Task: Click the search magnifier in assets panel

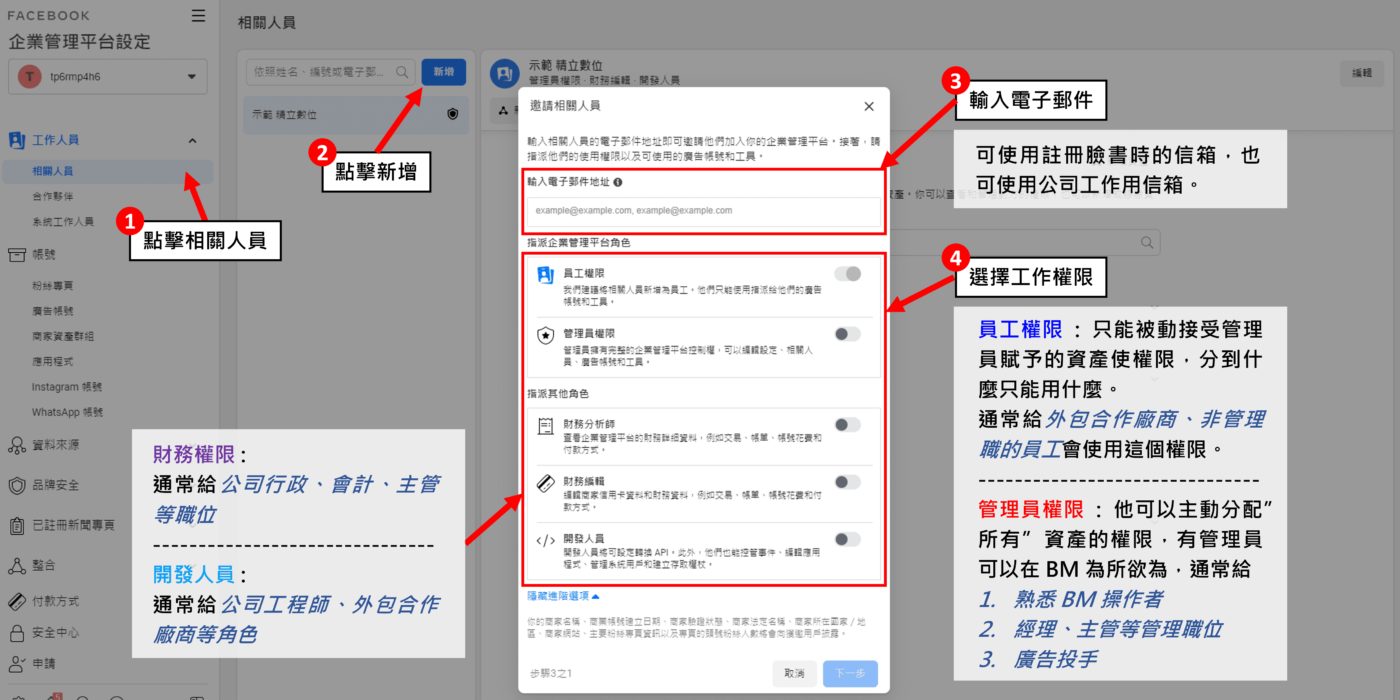Action: tap(1148, 242)
